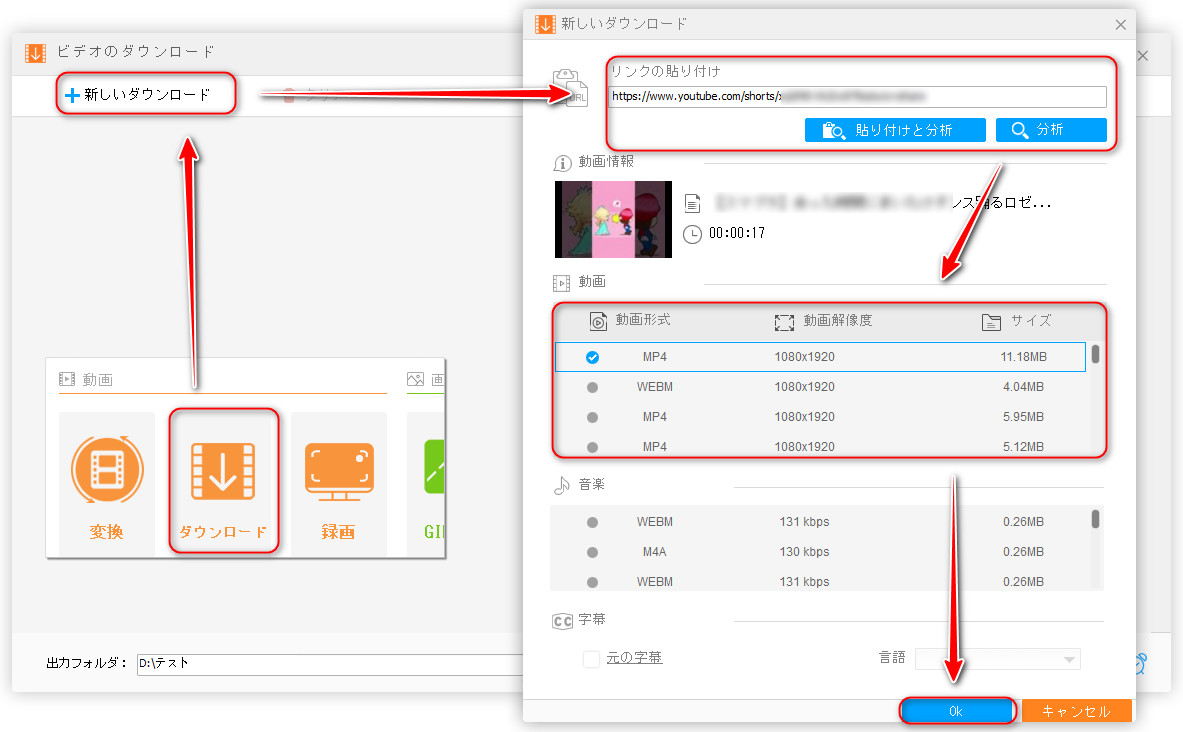Click the YouTube link input field
1183x732 pixels.
858,97
